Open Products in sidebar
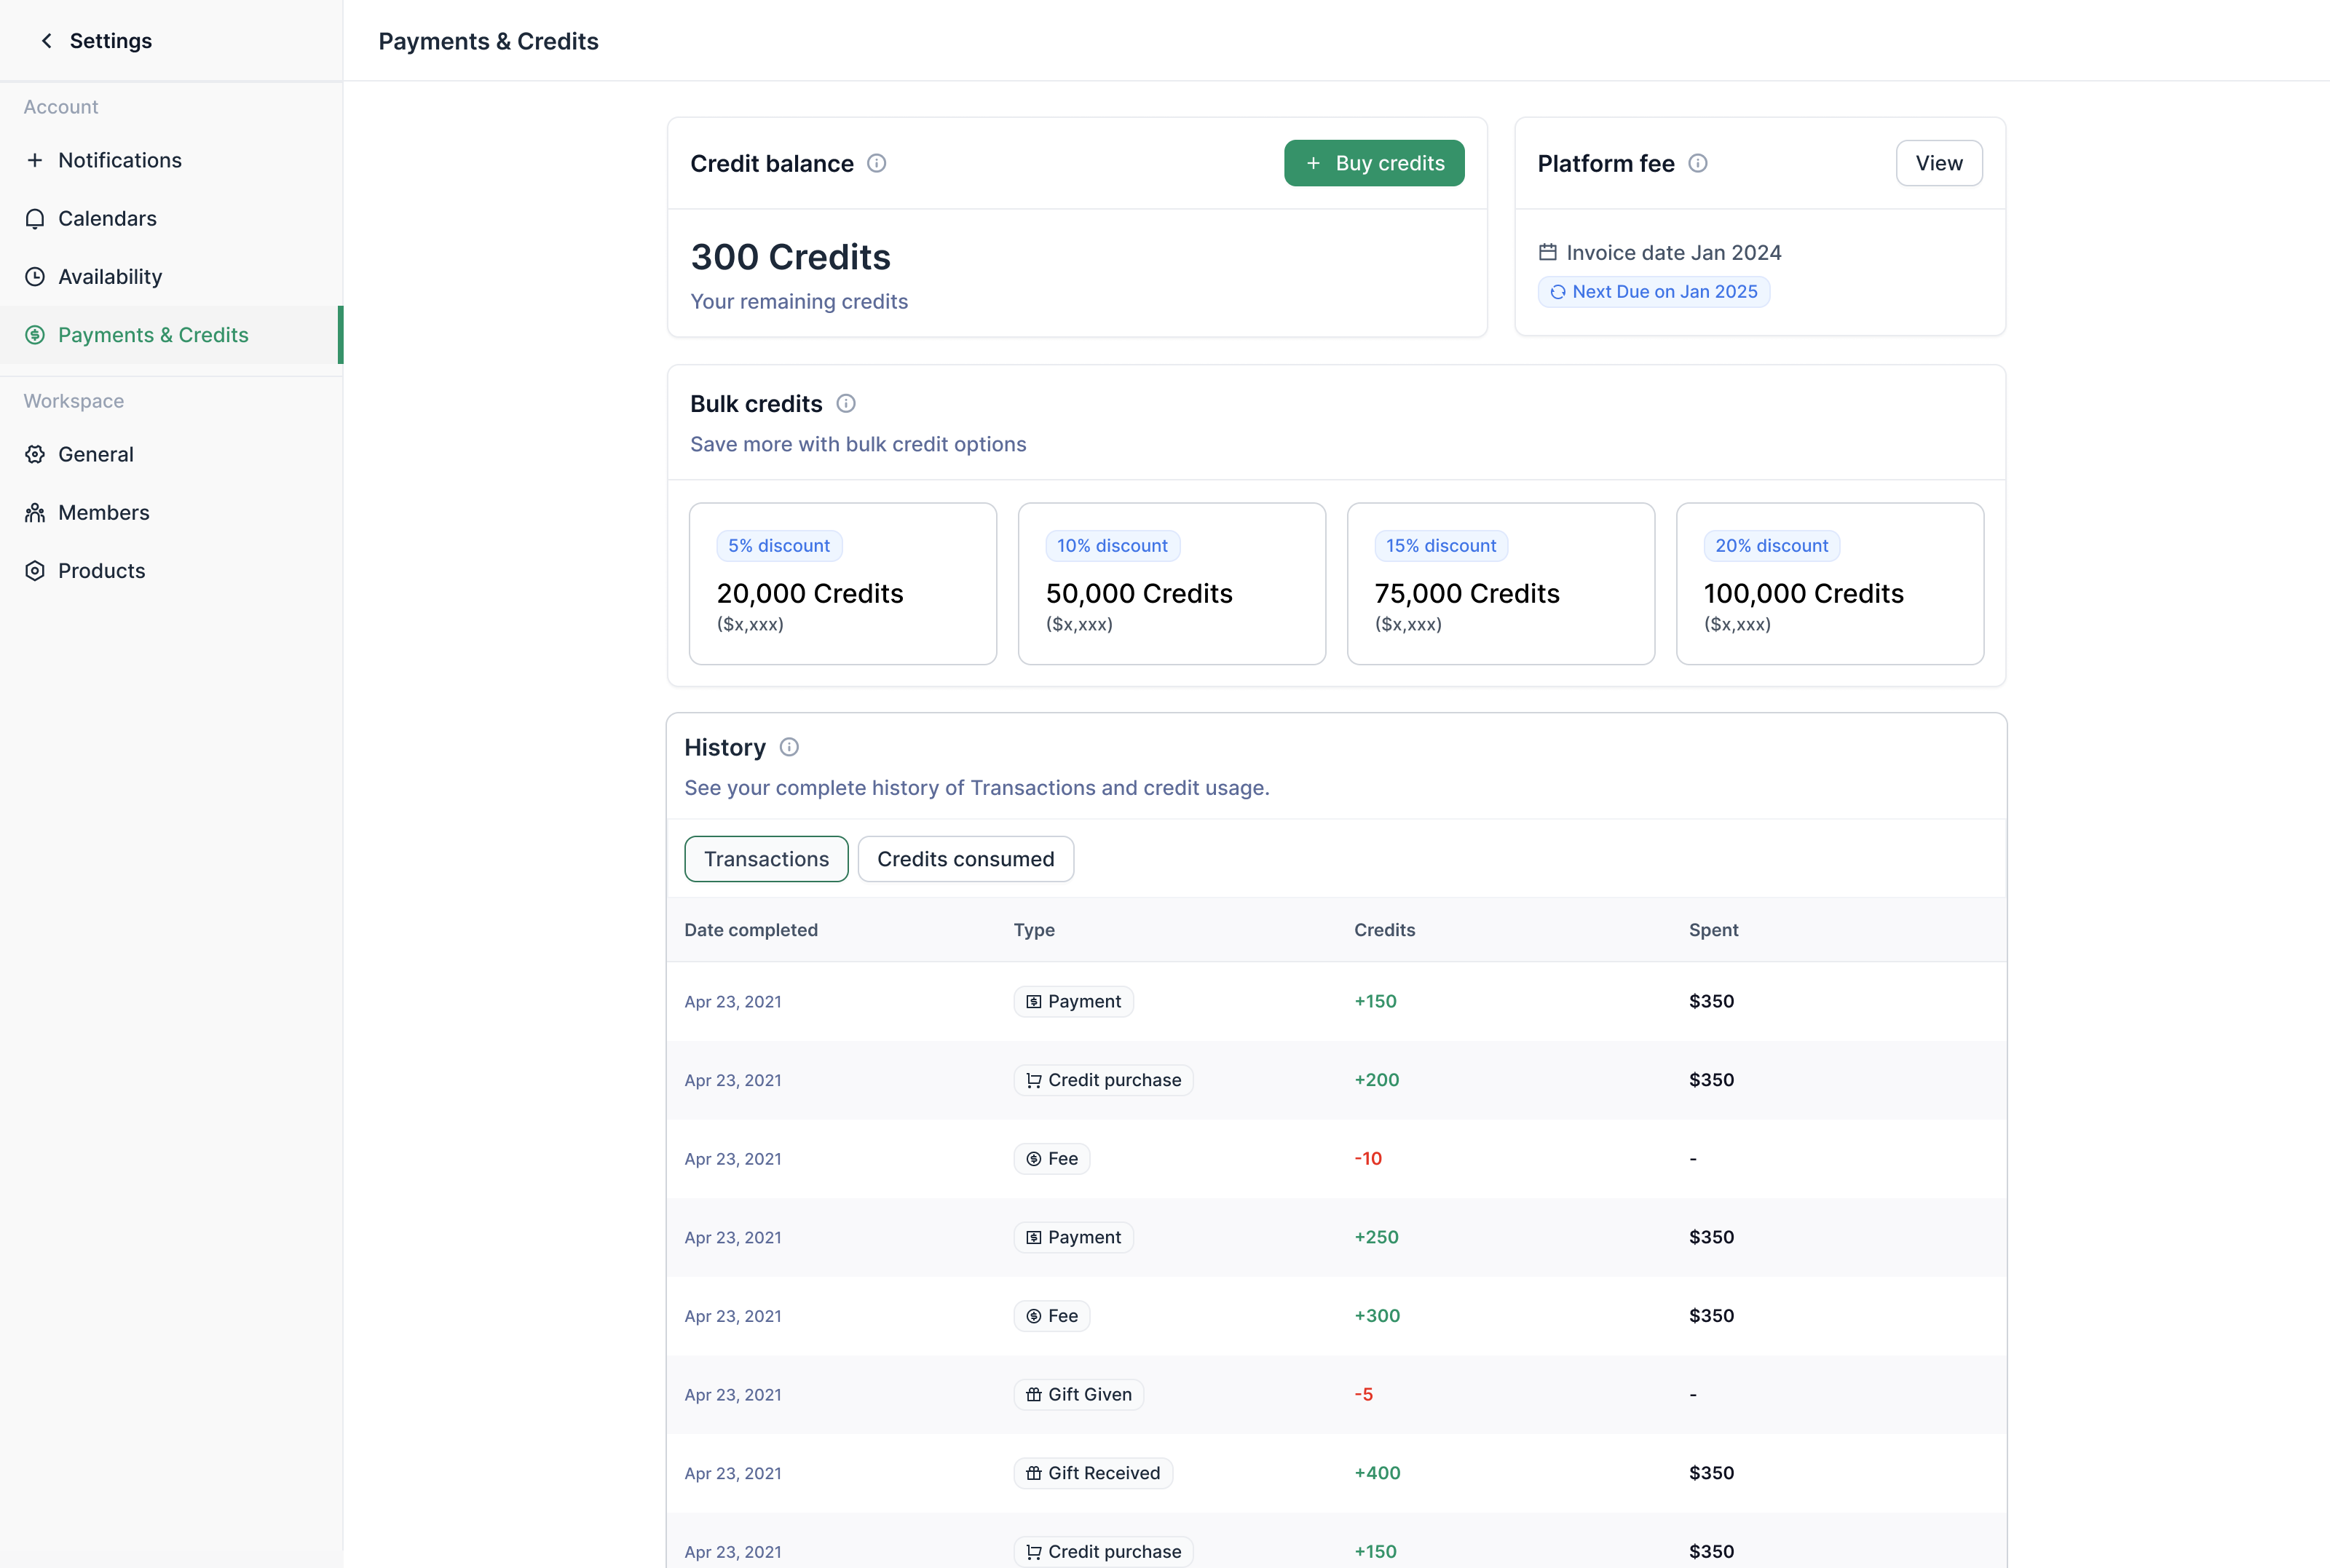2330x1568 pixels. (x=101, y=571)
